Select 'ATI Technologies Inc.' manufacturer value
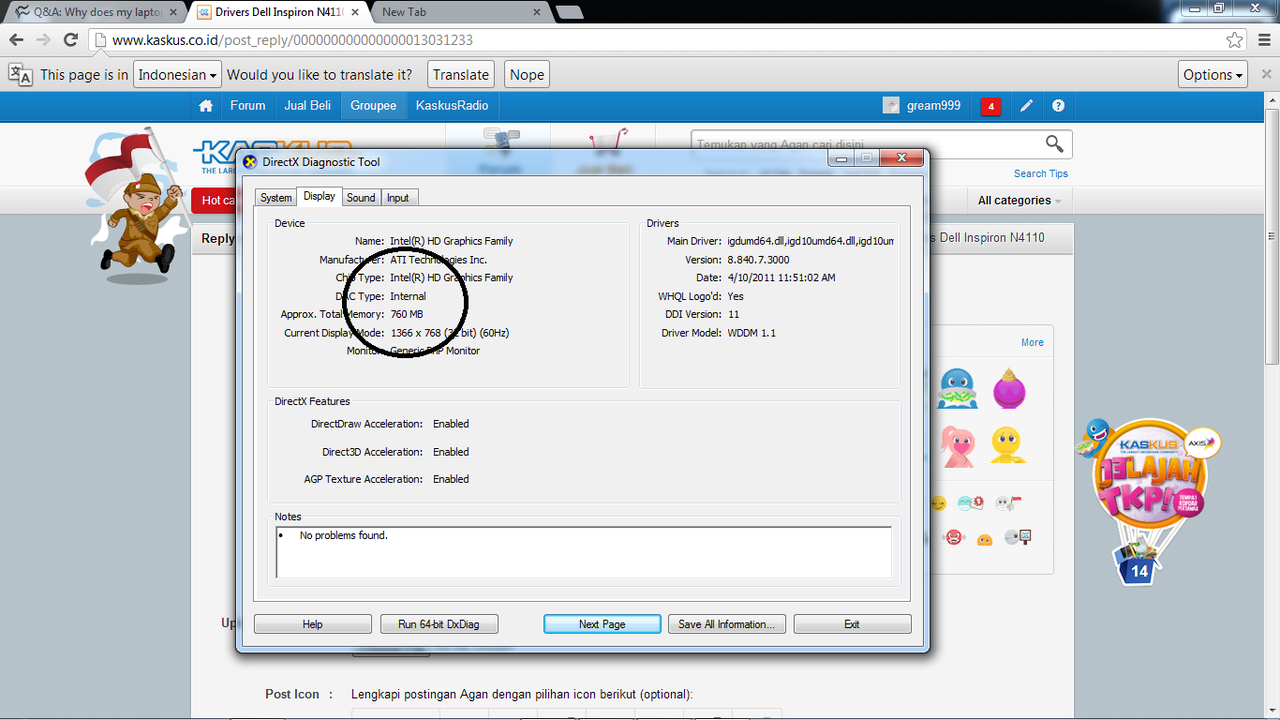Viewport: 1280px width, 720px height. 438,260
